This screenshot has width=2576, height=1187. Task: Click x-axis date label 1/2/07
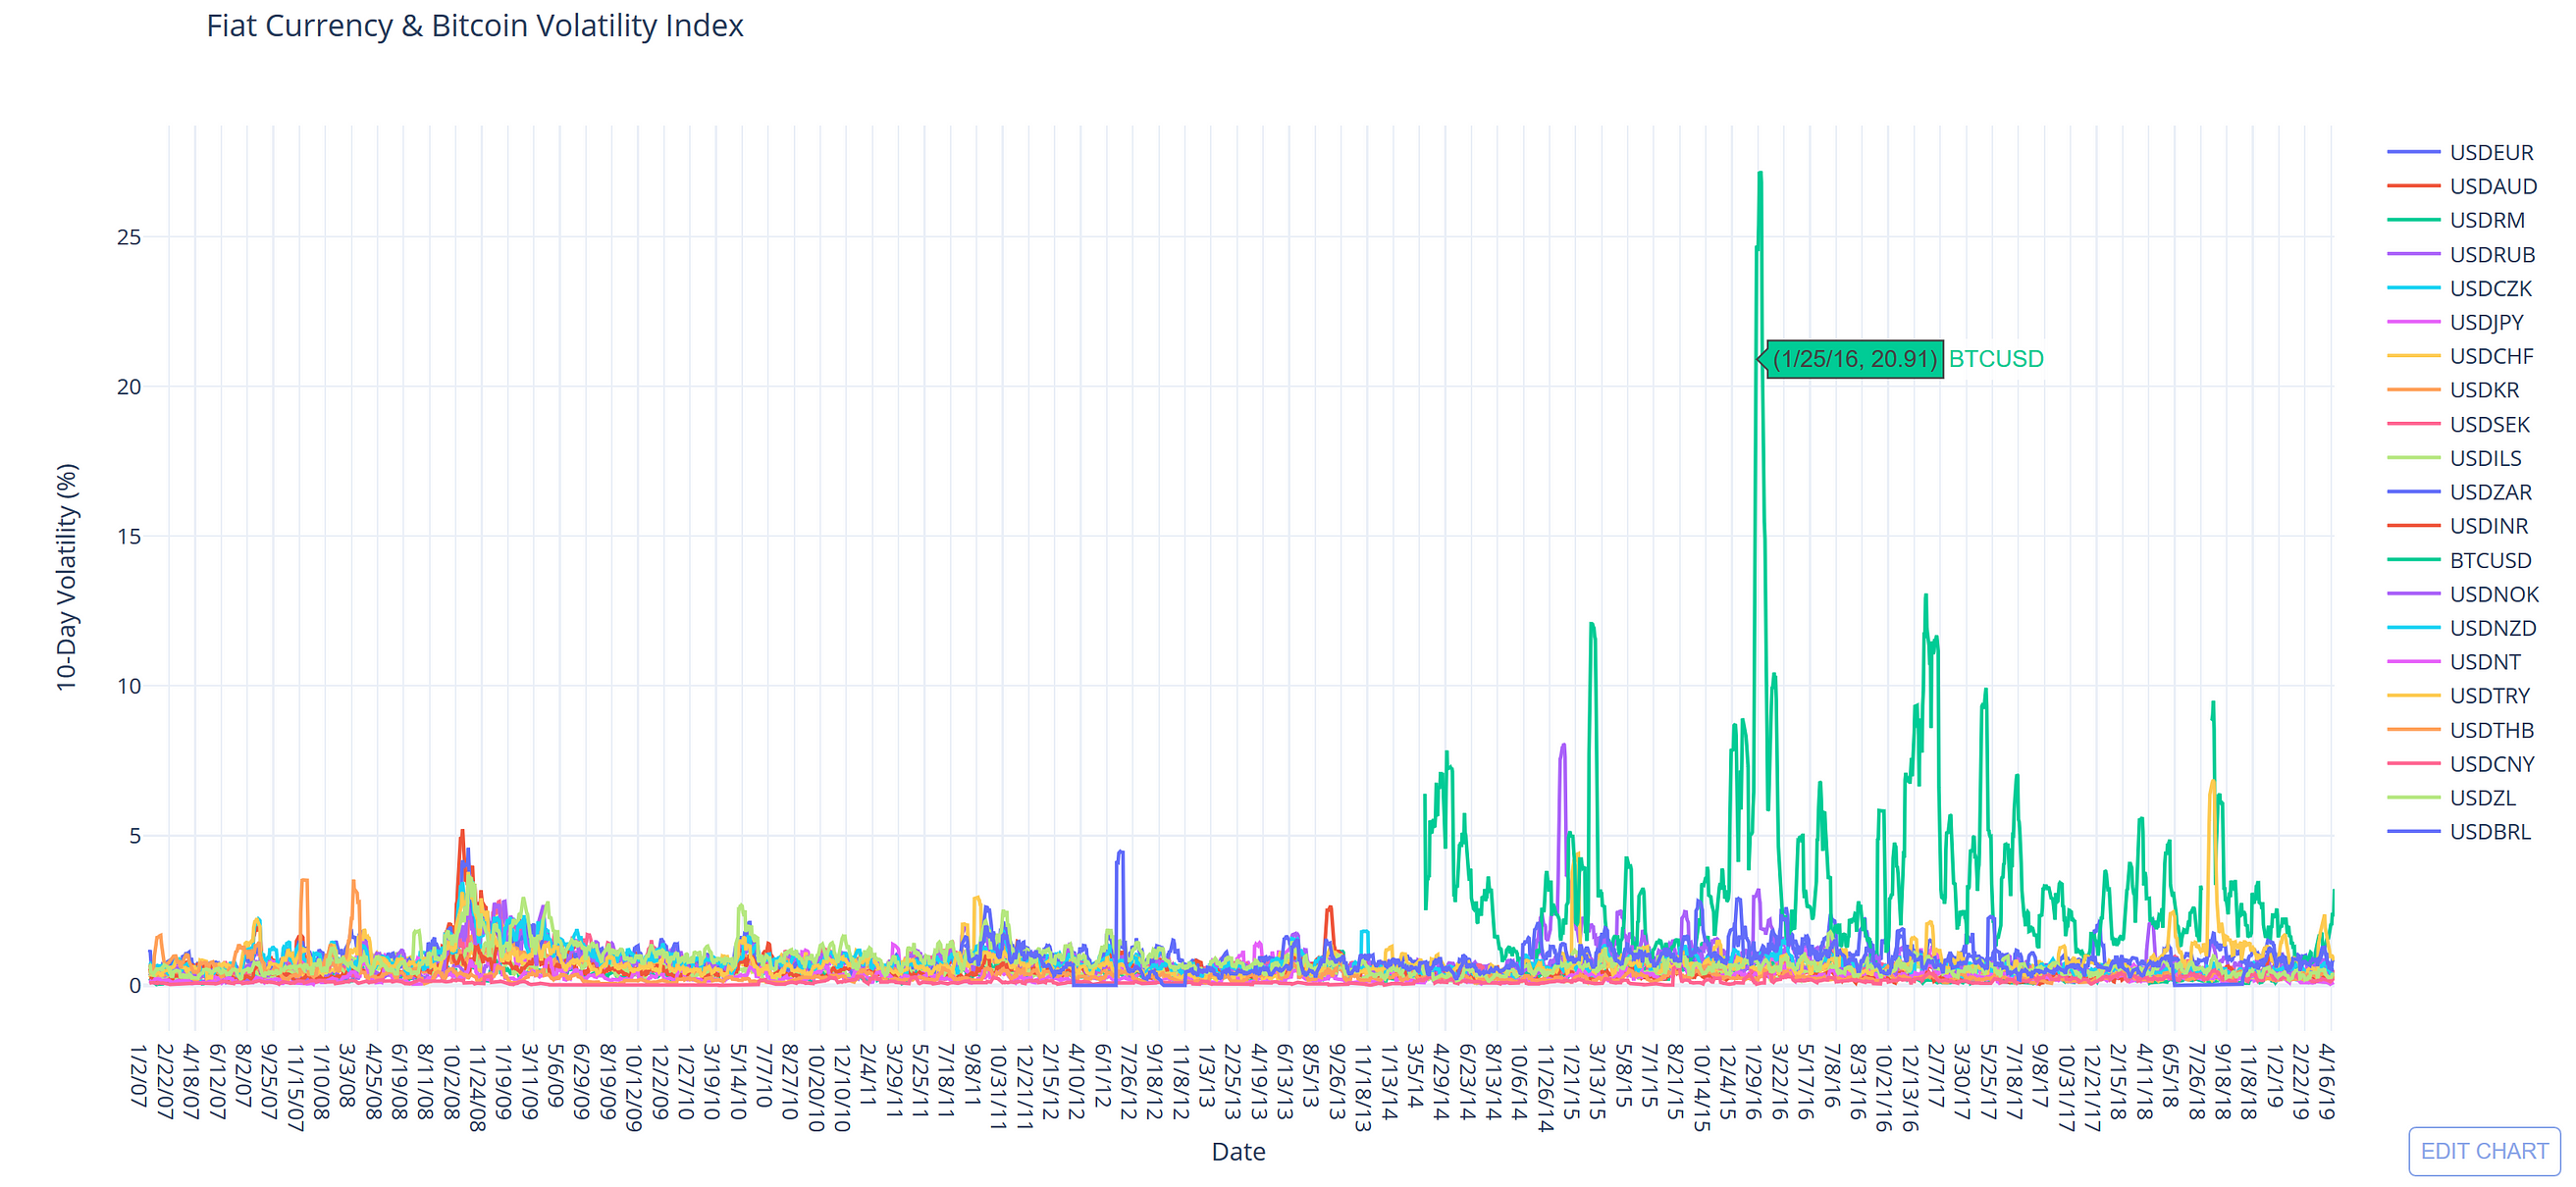[138, 1075]
